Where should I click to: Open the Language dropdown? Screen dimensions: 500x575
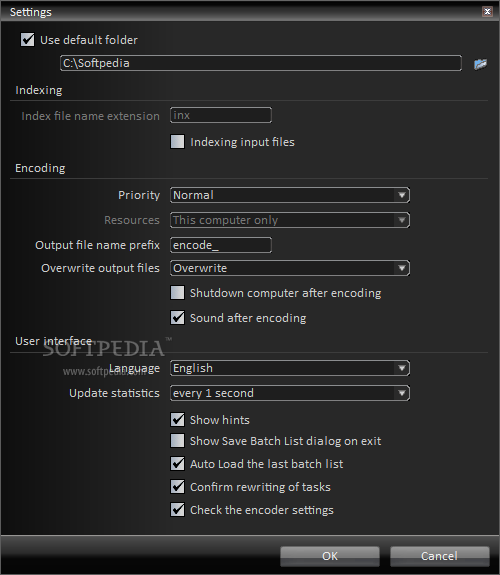(290, 368)
